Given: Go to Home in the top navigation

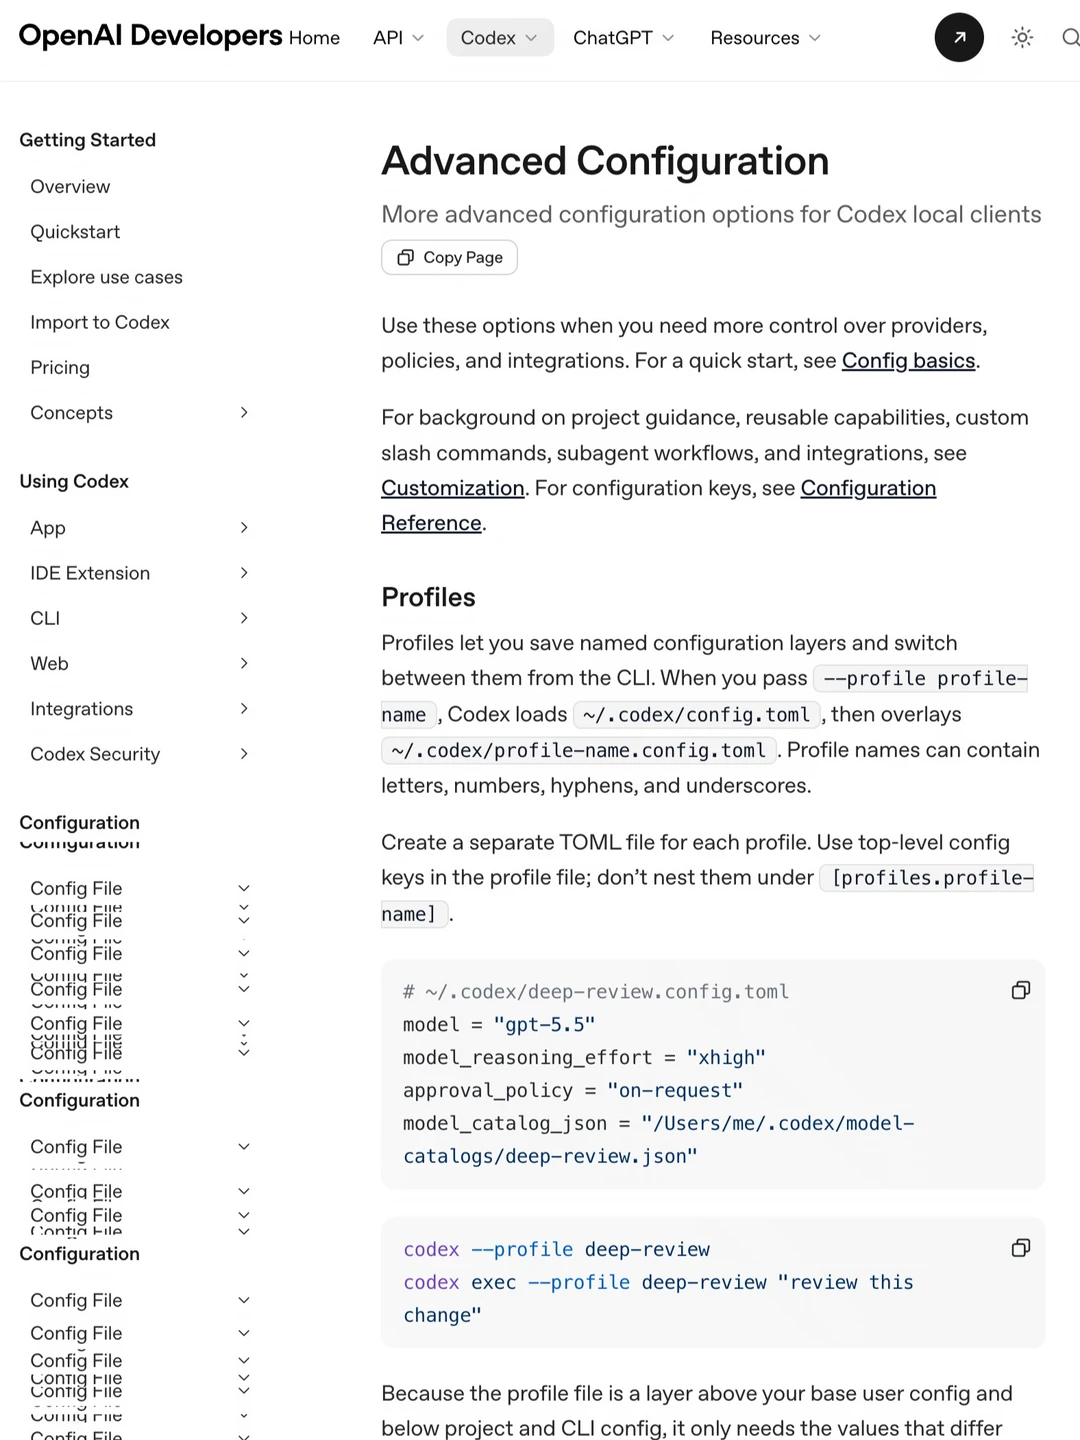Looking at the screenshot, I should click(314, 38).
